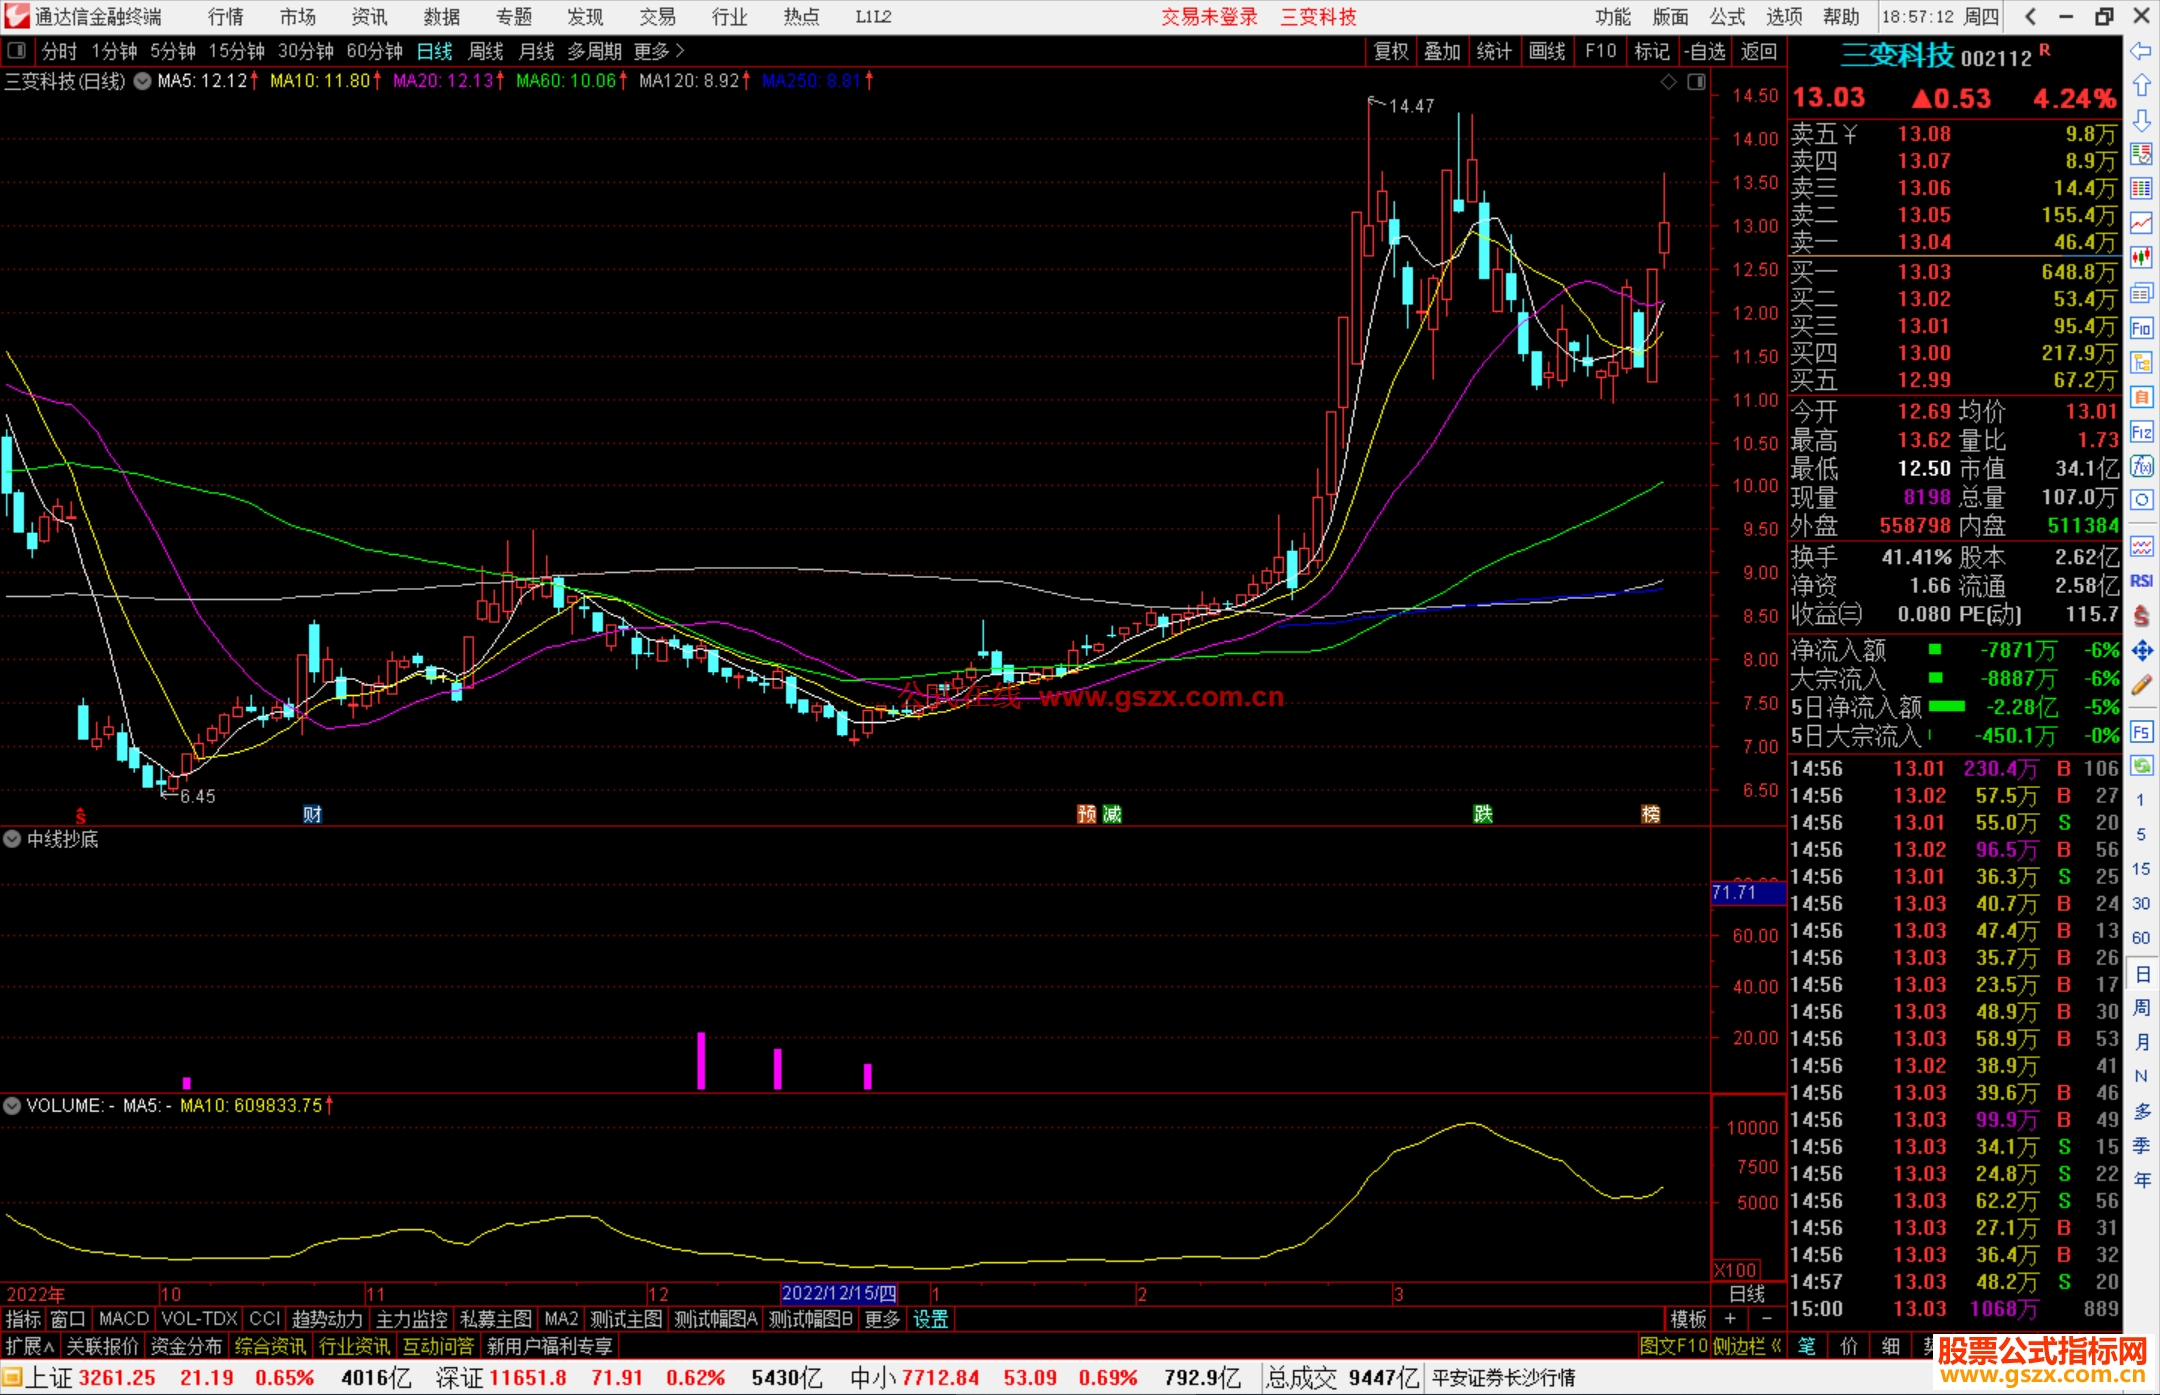Click the 设置 indicator settings link
Screen dimensions: 2160x1395
(x=930, y=1319)
